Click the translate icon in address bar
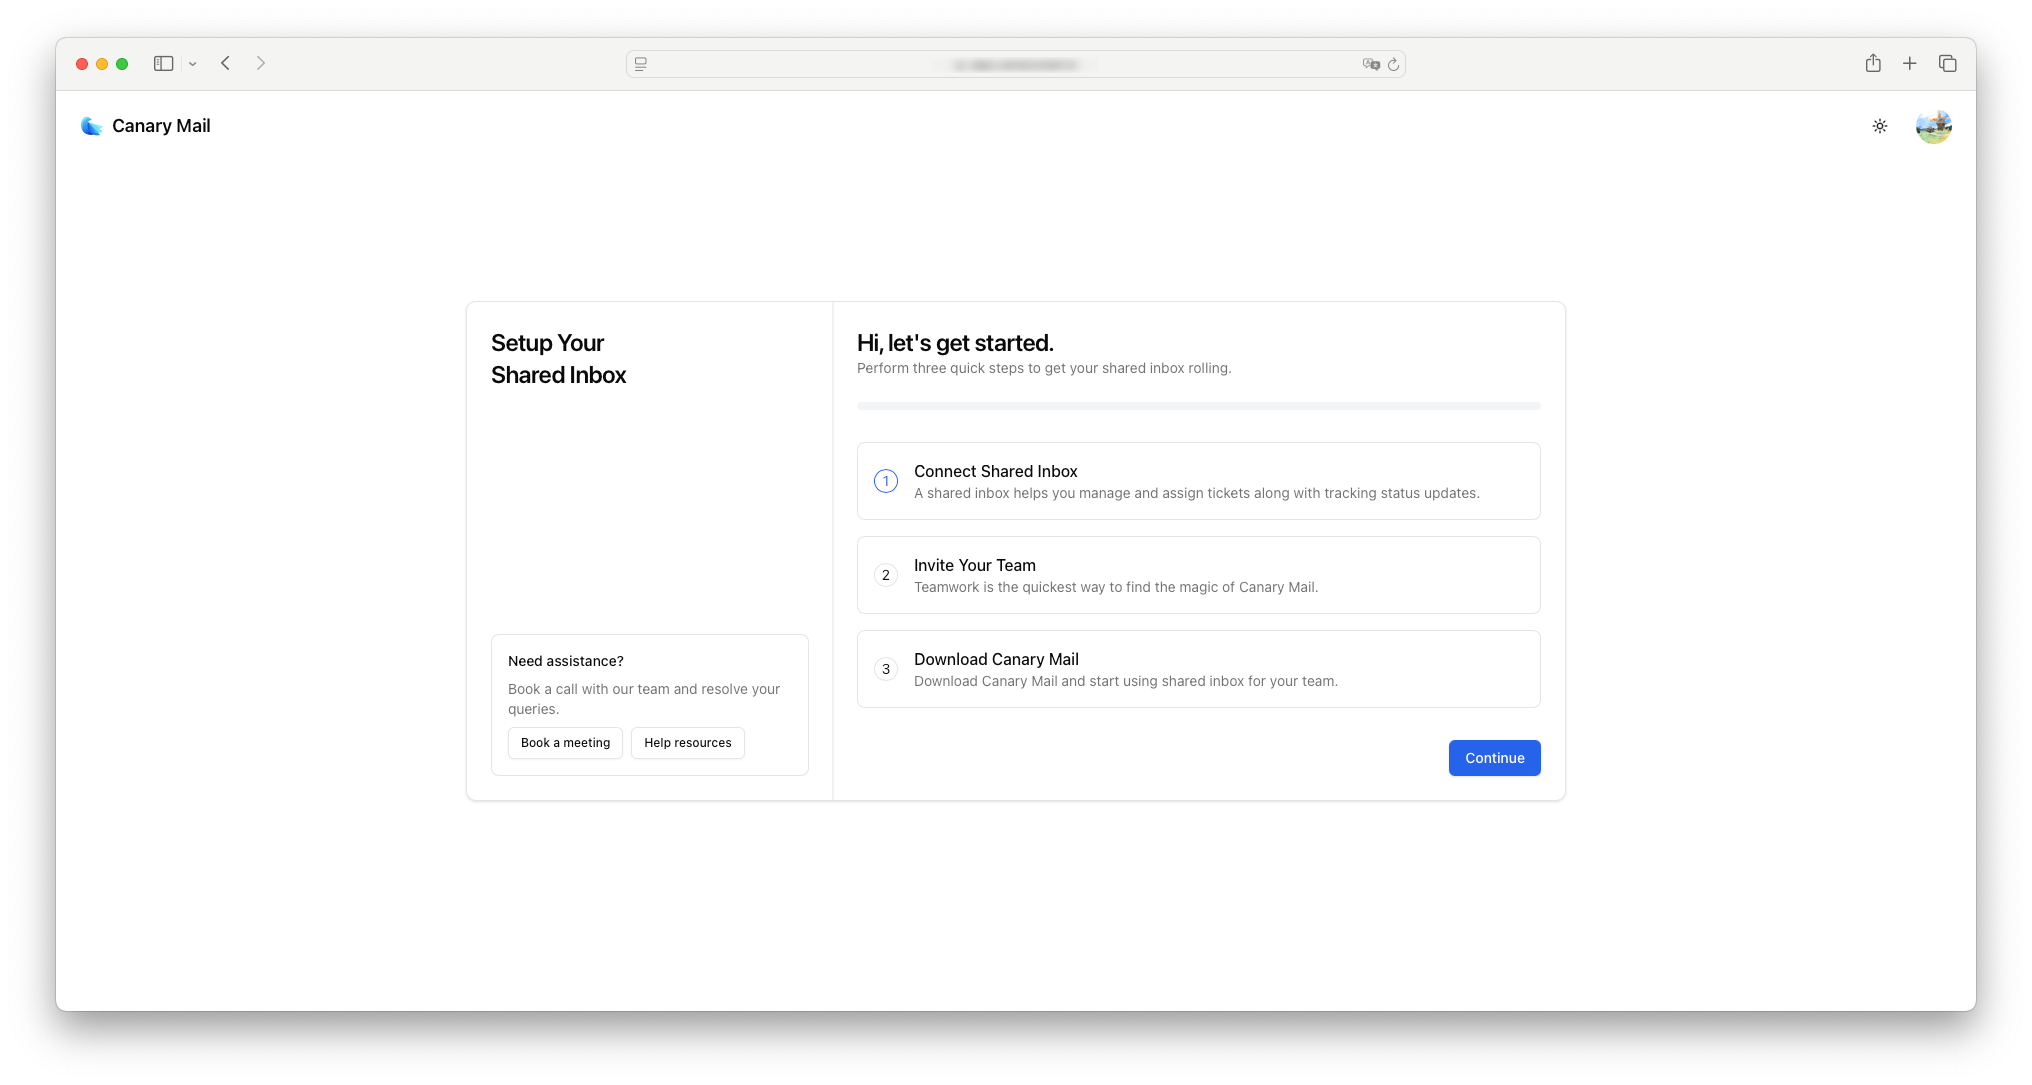Image resolution: width=2032 pixels, height=1085 pixels. [x=1370, y=64]
